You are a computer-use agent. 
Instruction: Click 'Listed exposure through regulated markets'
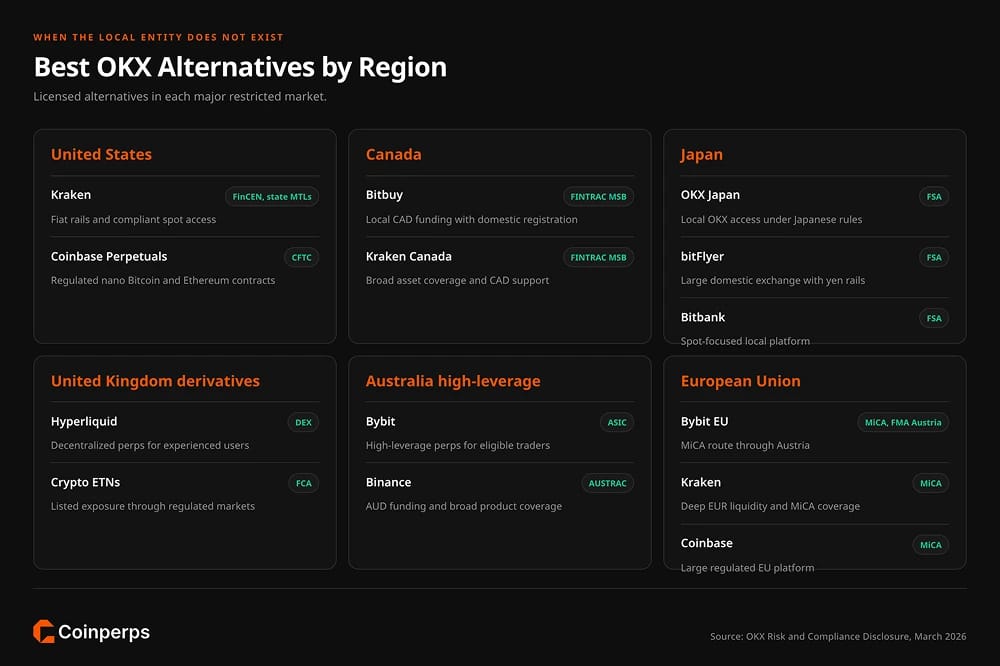pos(153,506)
